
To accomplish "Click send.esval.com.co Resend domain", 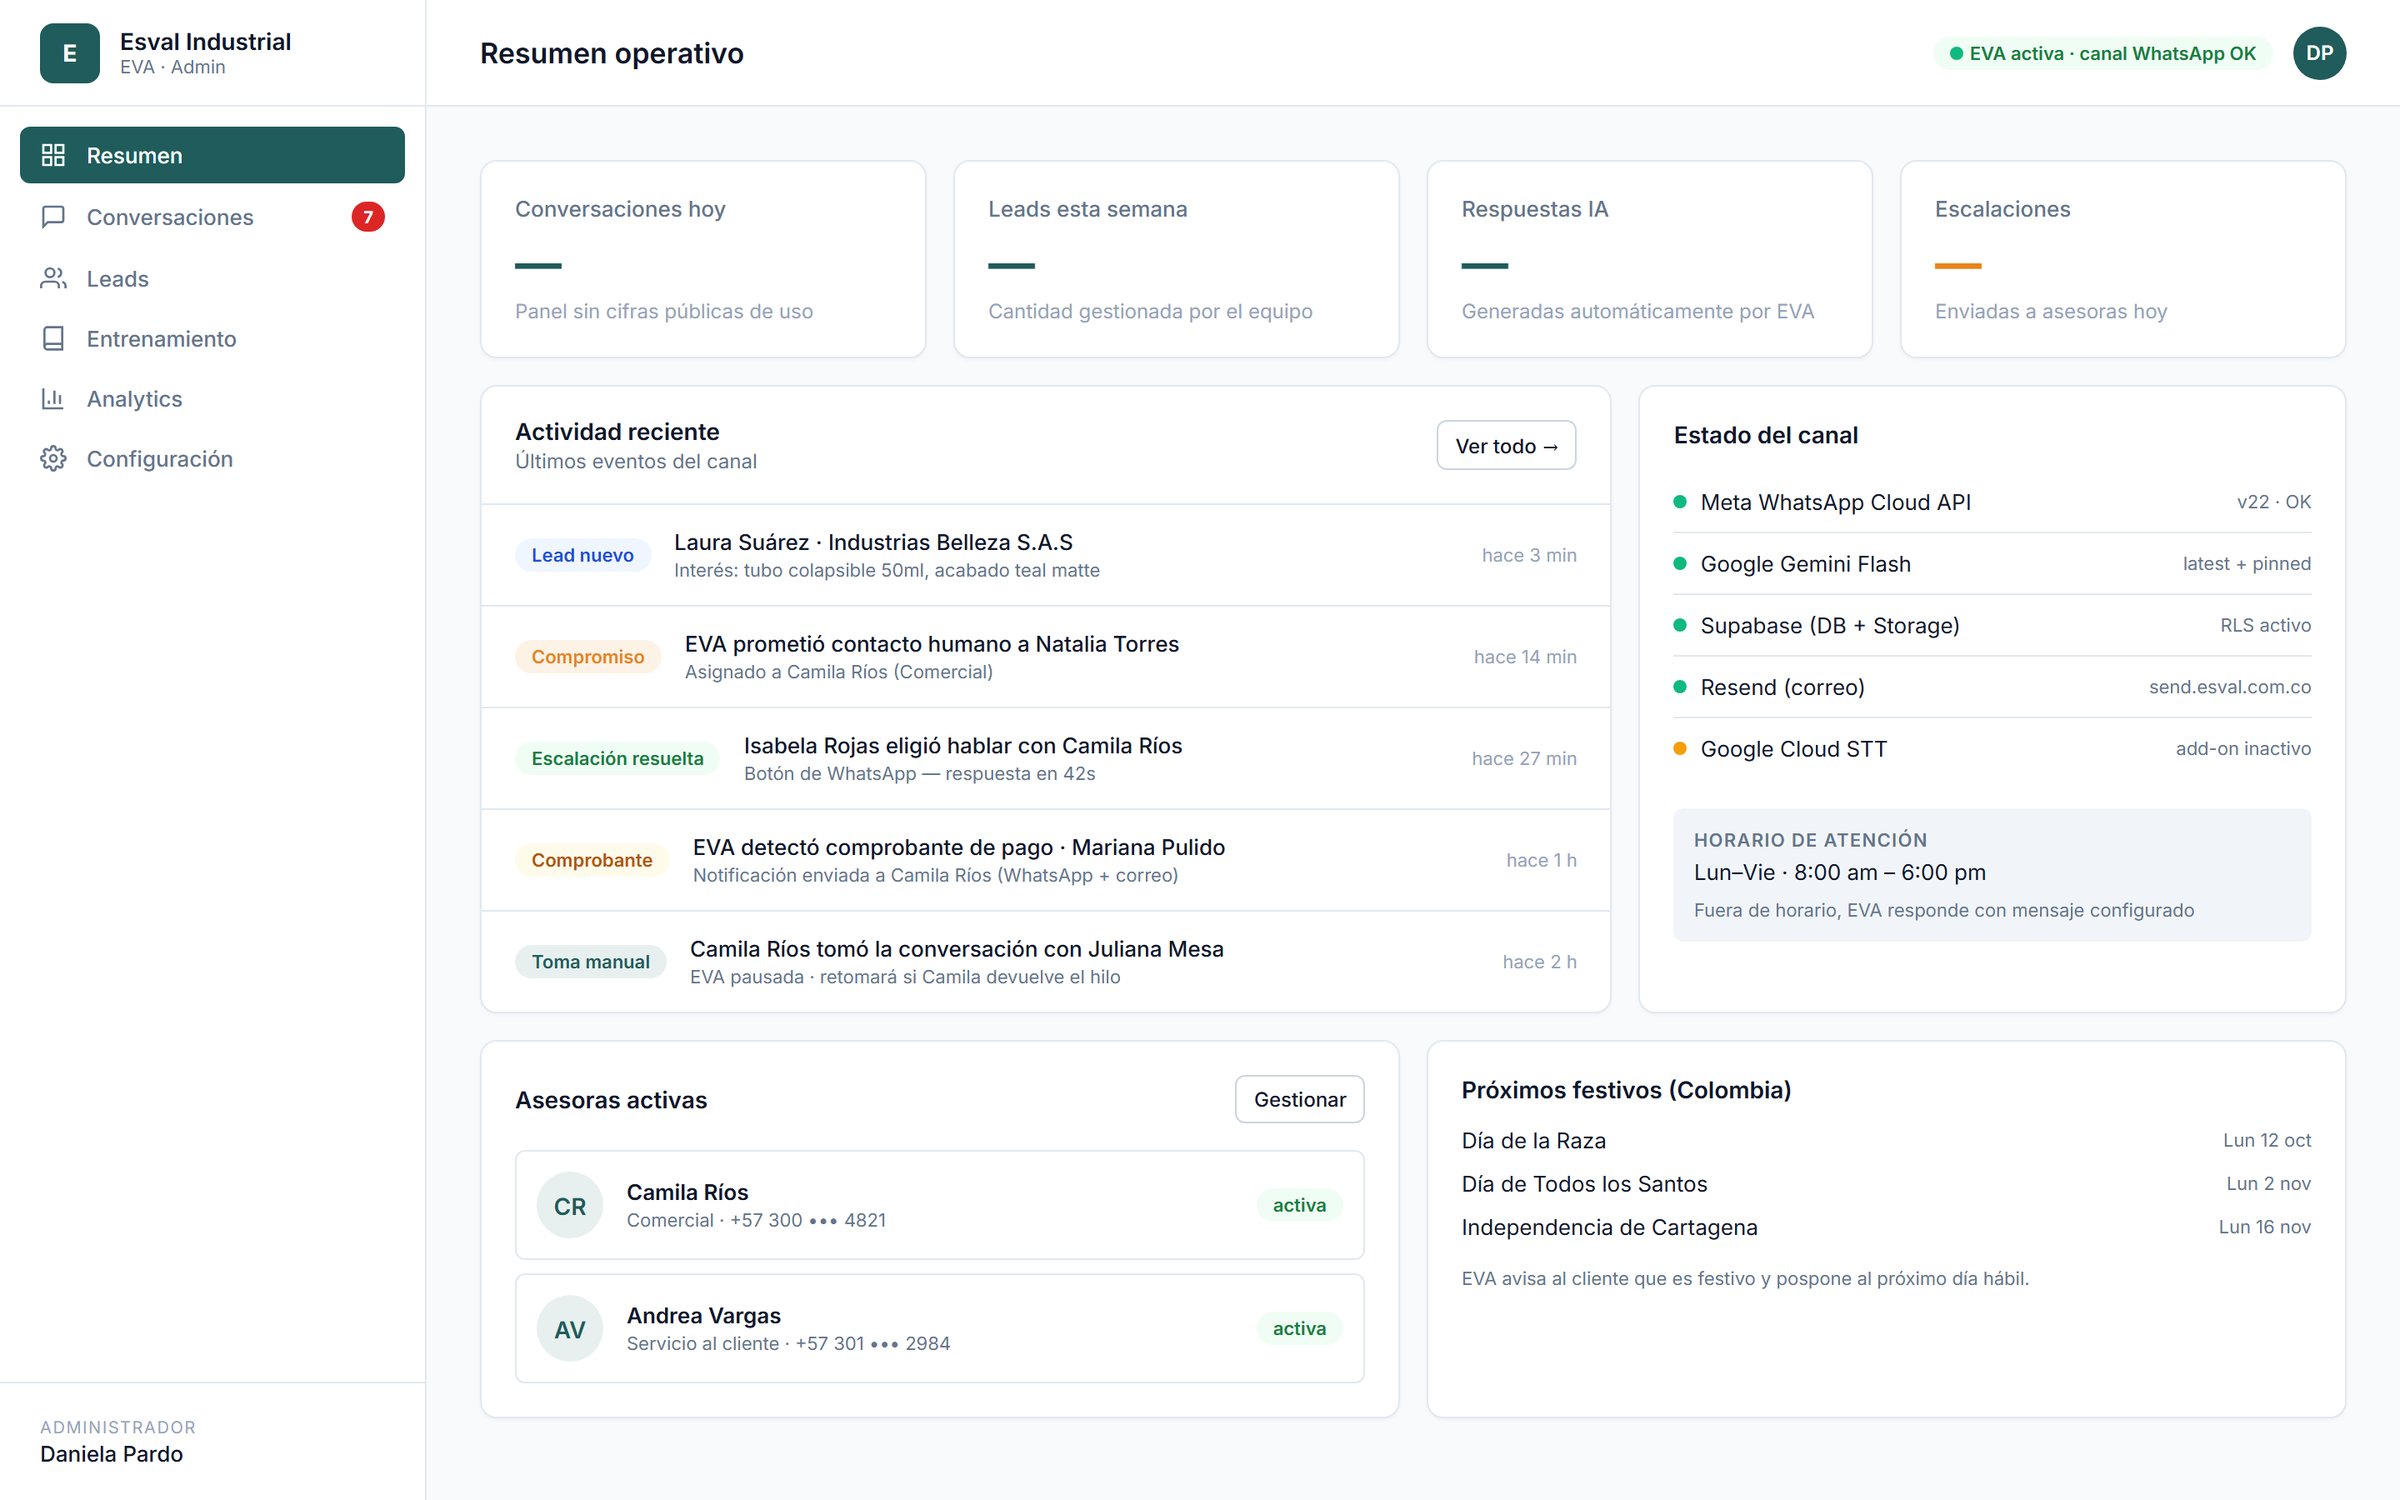I will pos(2229,687).
